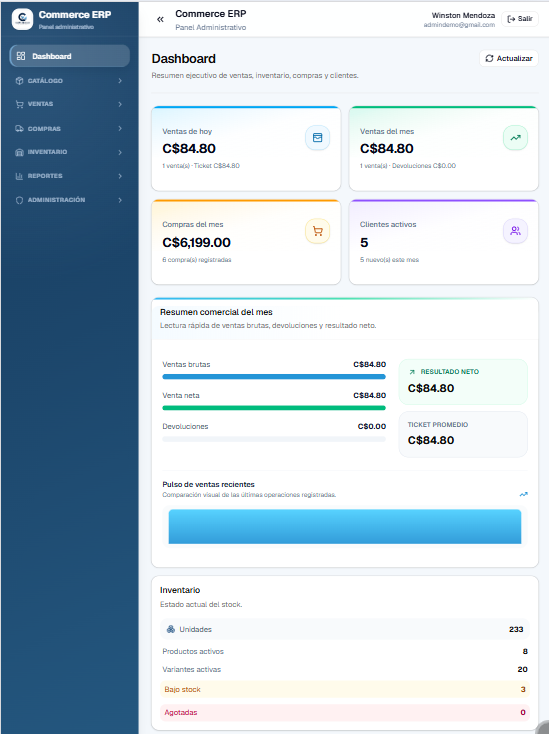Click the Reportes chart icon
Viewport: 549px width, 734px height.
pyautogui.click(x=19, y=176)
